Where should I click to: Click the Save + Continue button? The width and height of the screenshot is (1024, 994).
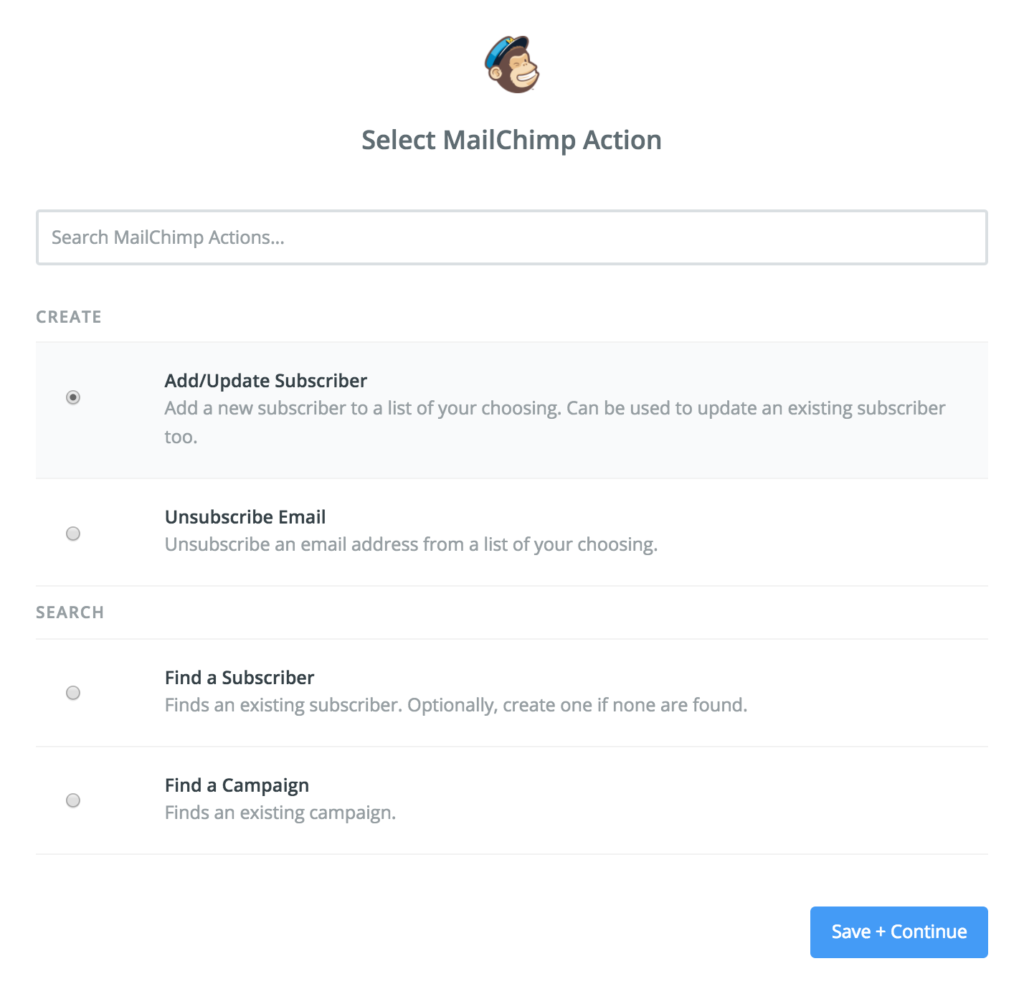pyautogui.click(x=898, y=931)
